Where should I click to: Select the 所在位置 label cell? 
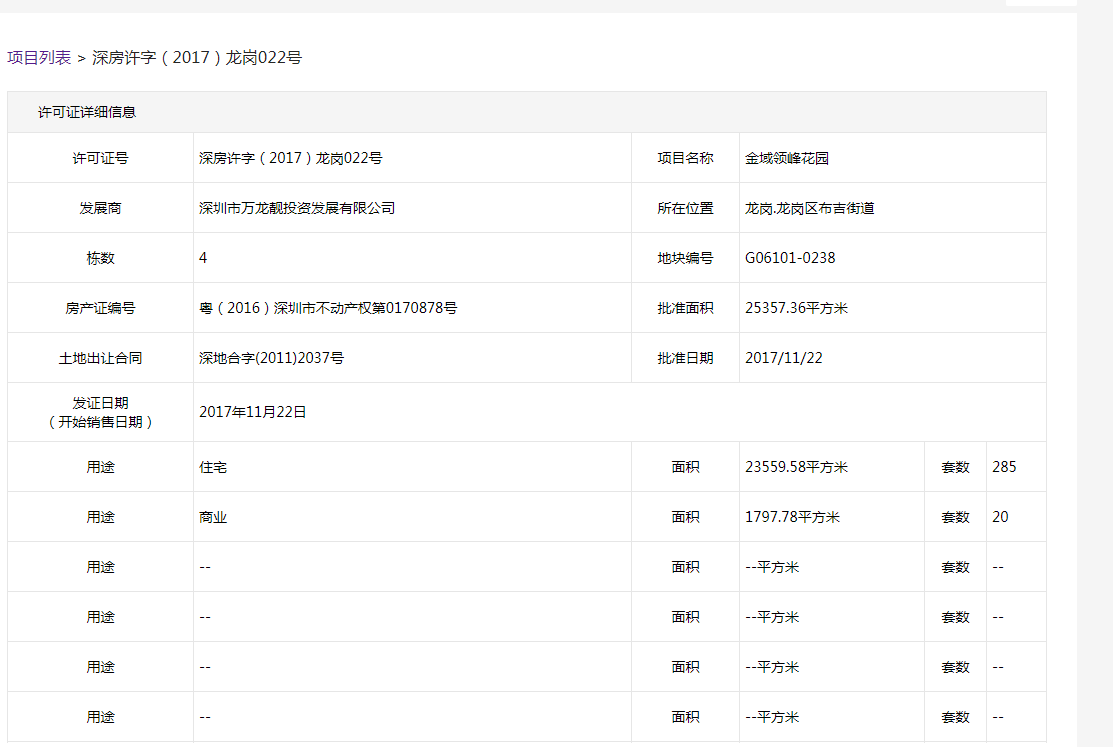click(x=685, y=208)
